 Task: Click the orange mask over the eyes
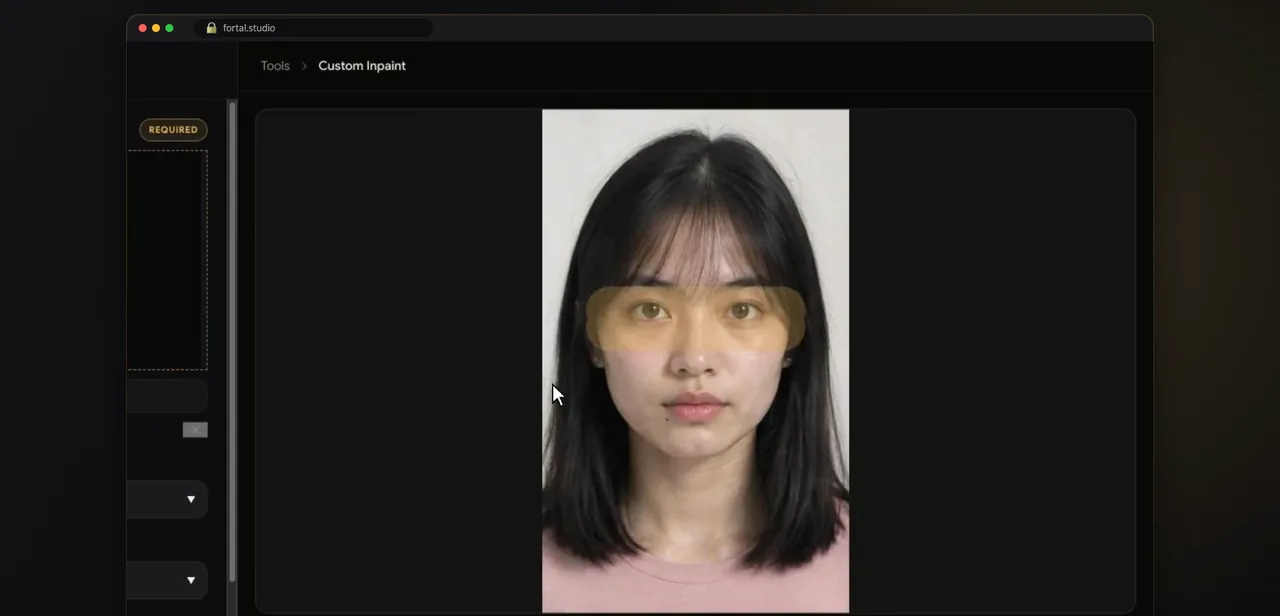(x=695, y=318)
